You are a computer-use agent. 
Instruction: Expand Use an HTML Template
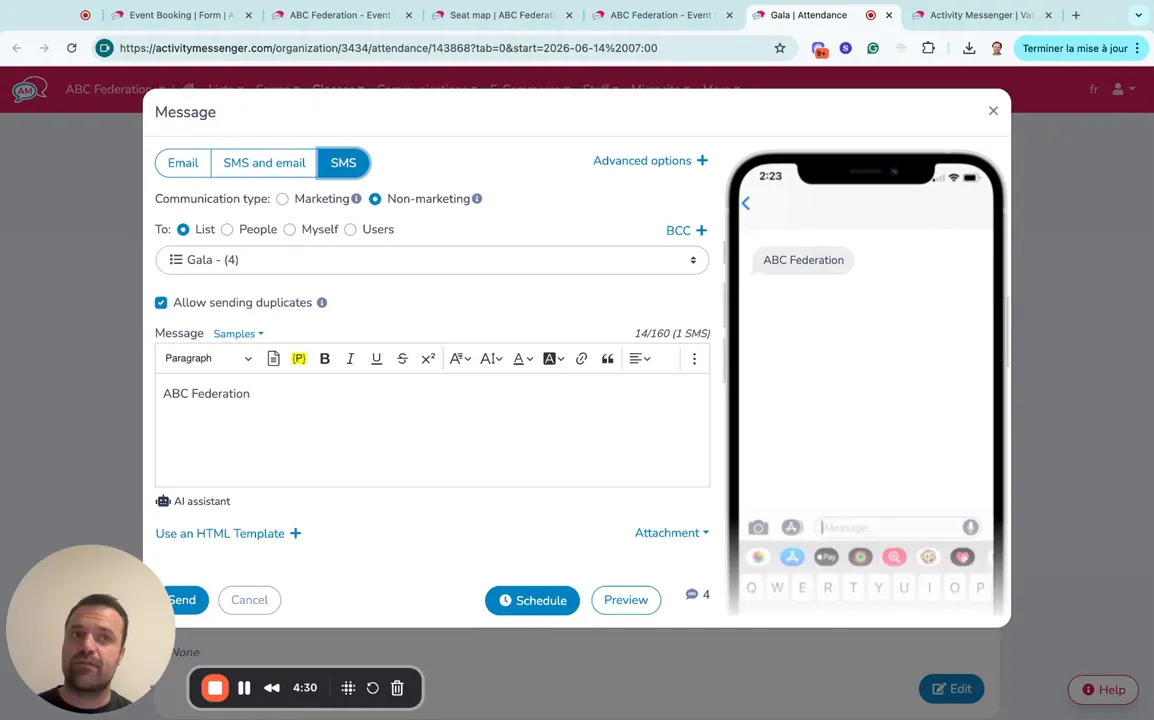(228, 534)
